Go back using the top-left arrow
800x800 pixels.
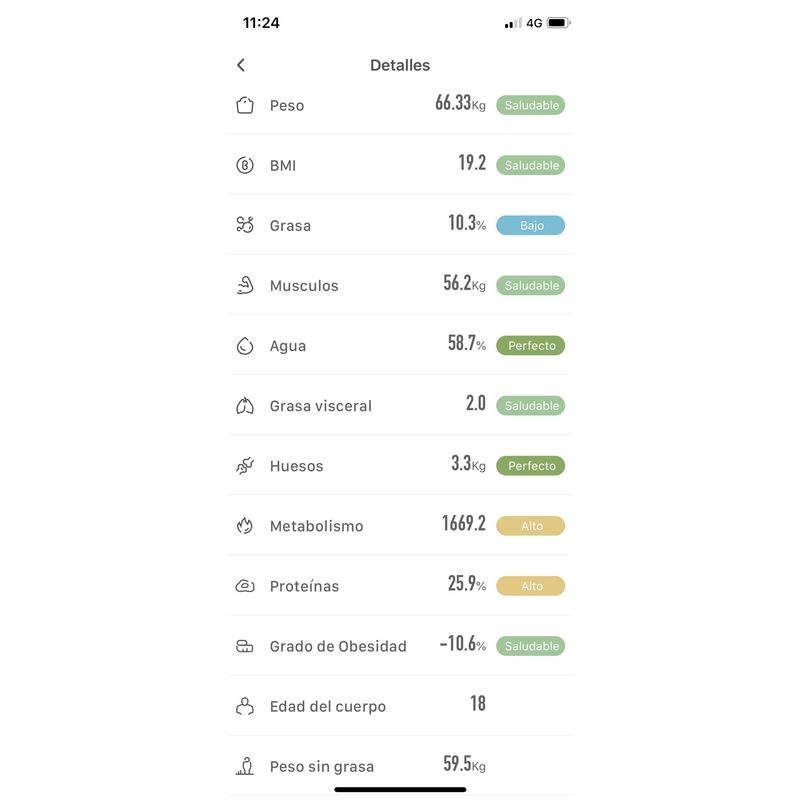point(241,65)
